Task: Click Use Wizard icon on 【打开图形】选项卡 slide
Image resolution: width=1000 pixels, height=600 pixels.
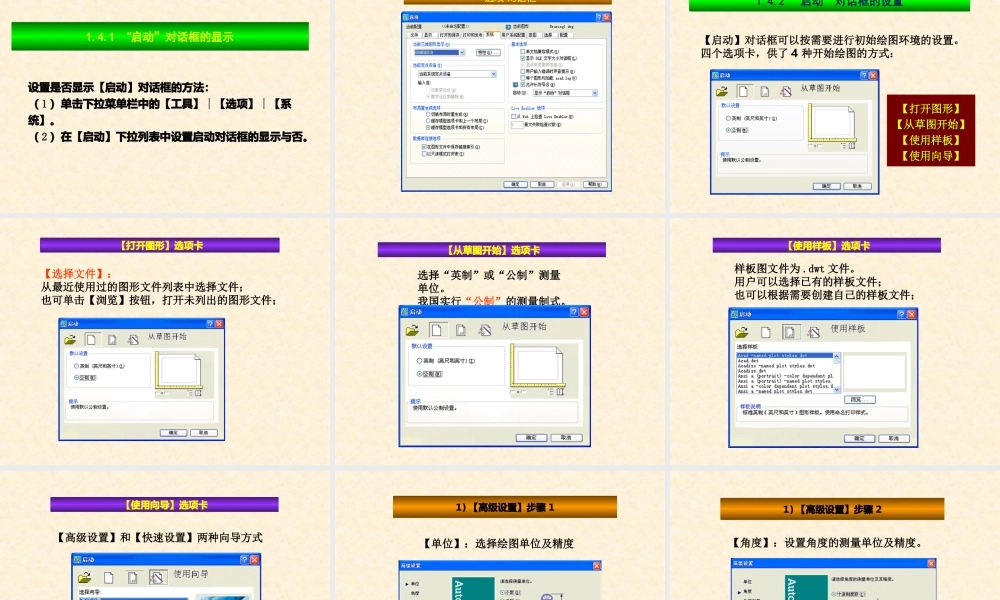Action: coord(133,340)
